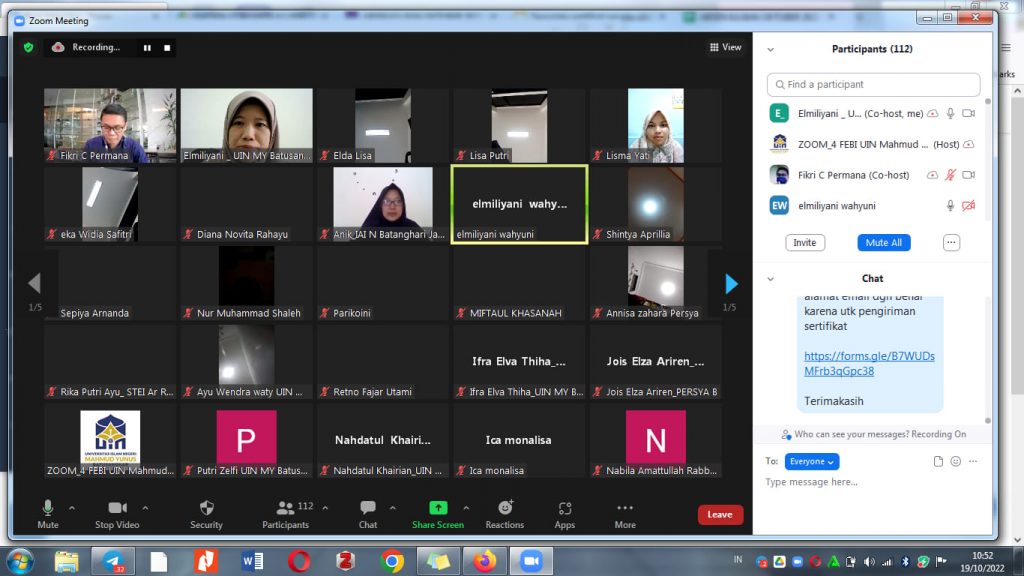The image size is (1024, 576).
Task: Open the Apps icon in toolbar
Action: tap(565, 508)
